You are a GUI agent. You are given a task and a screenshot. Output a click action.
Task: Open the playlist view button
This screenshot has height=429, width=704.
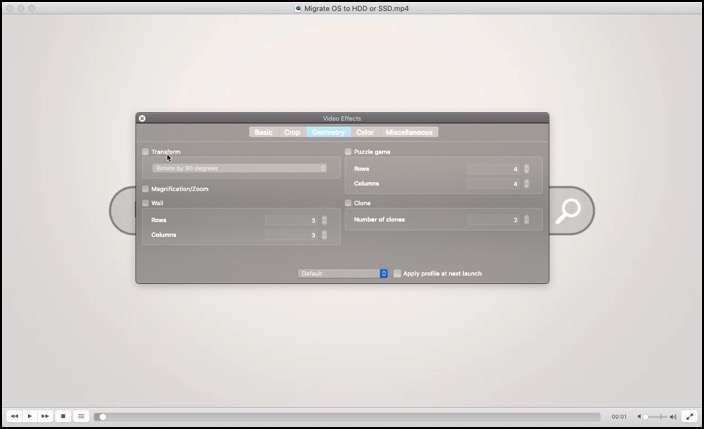81,416
